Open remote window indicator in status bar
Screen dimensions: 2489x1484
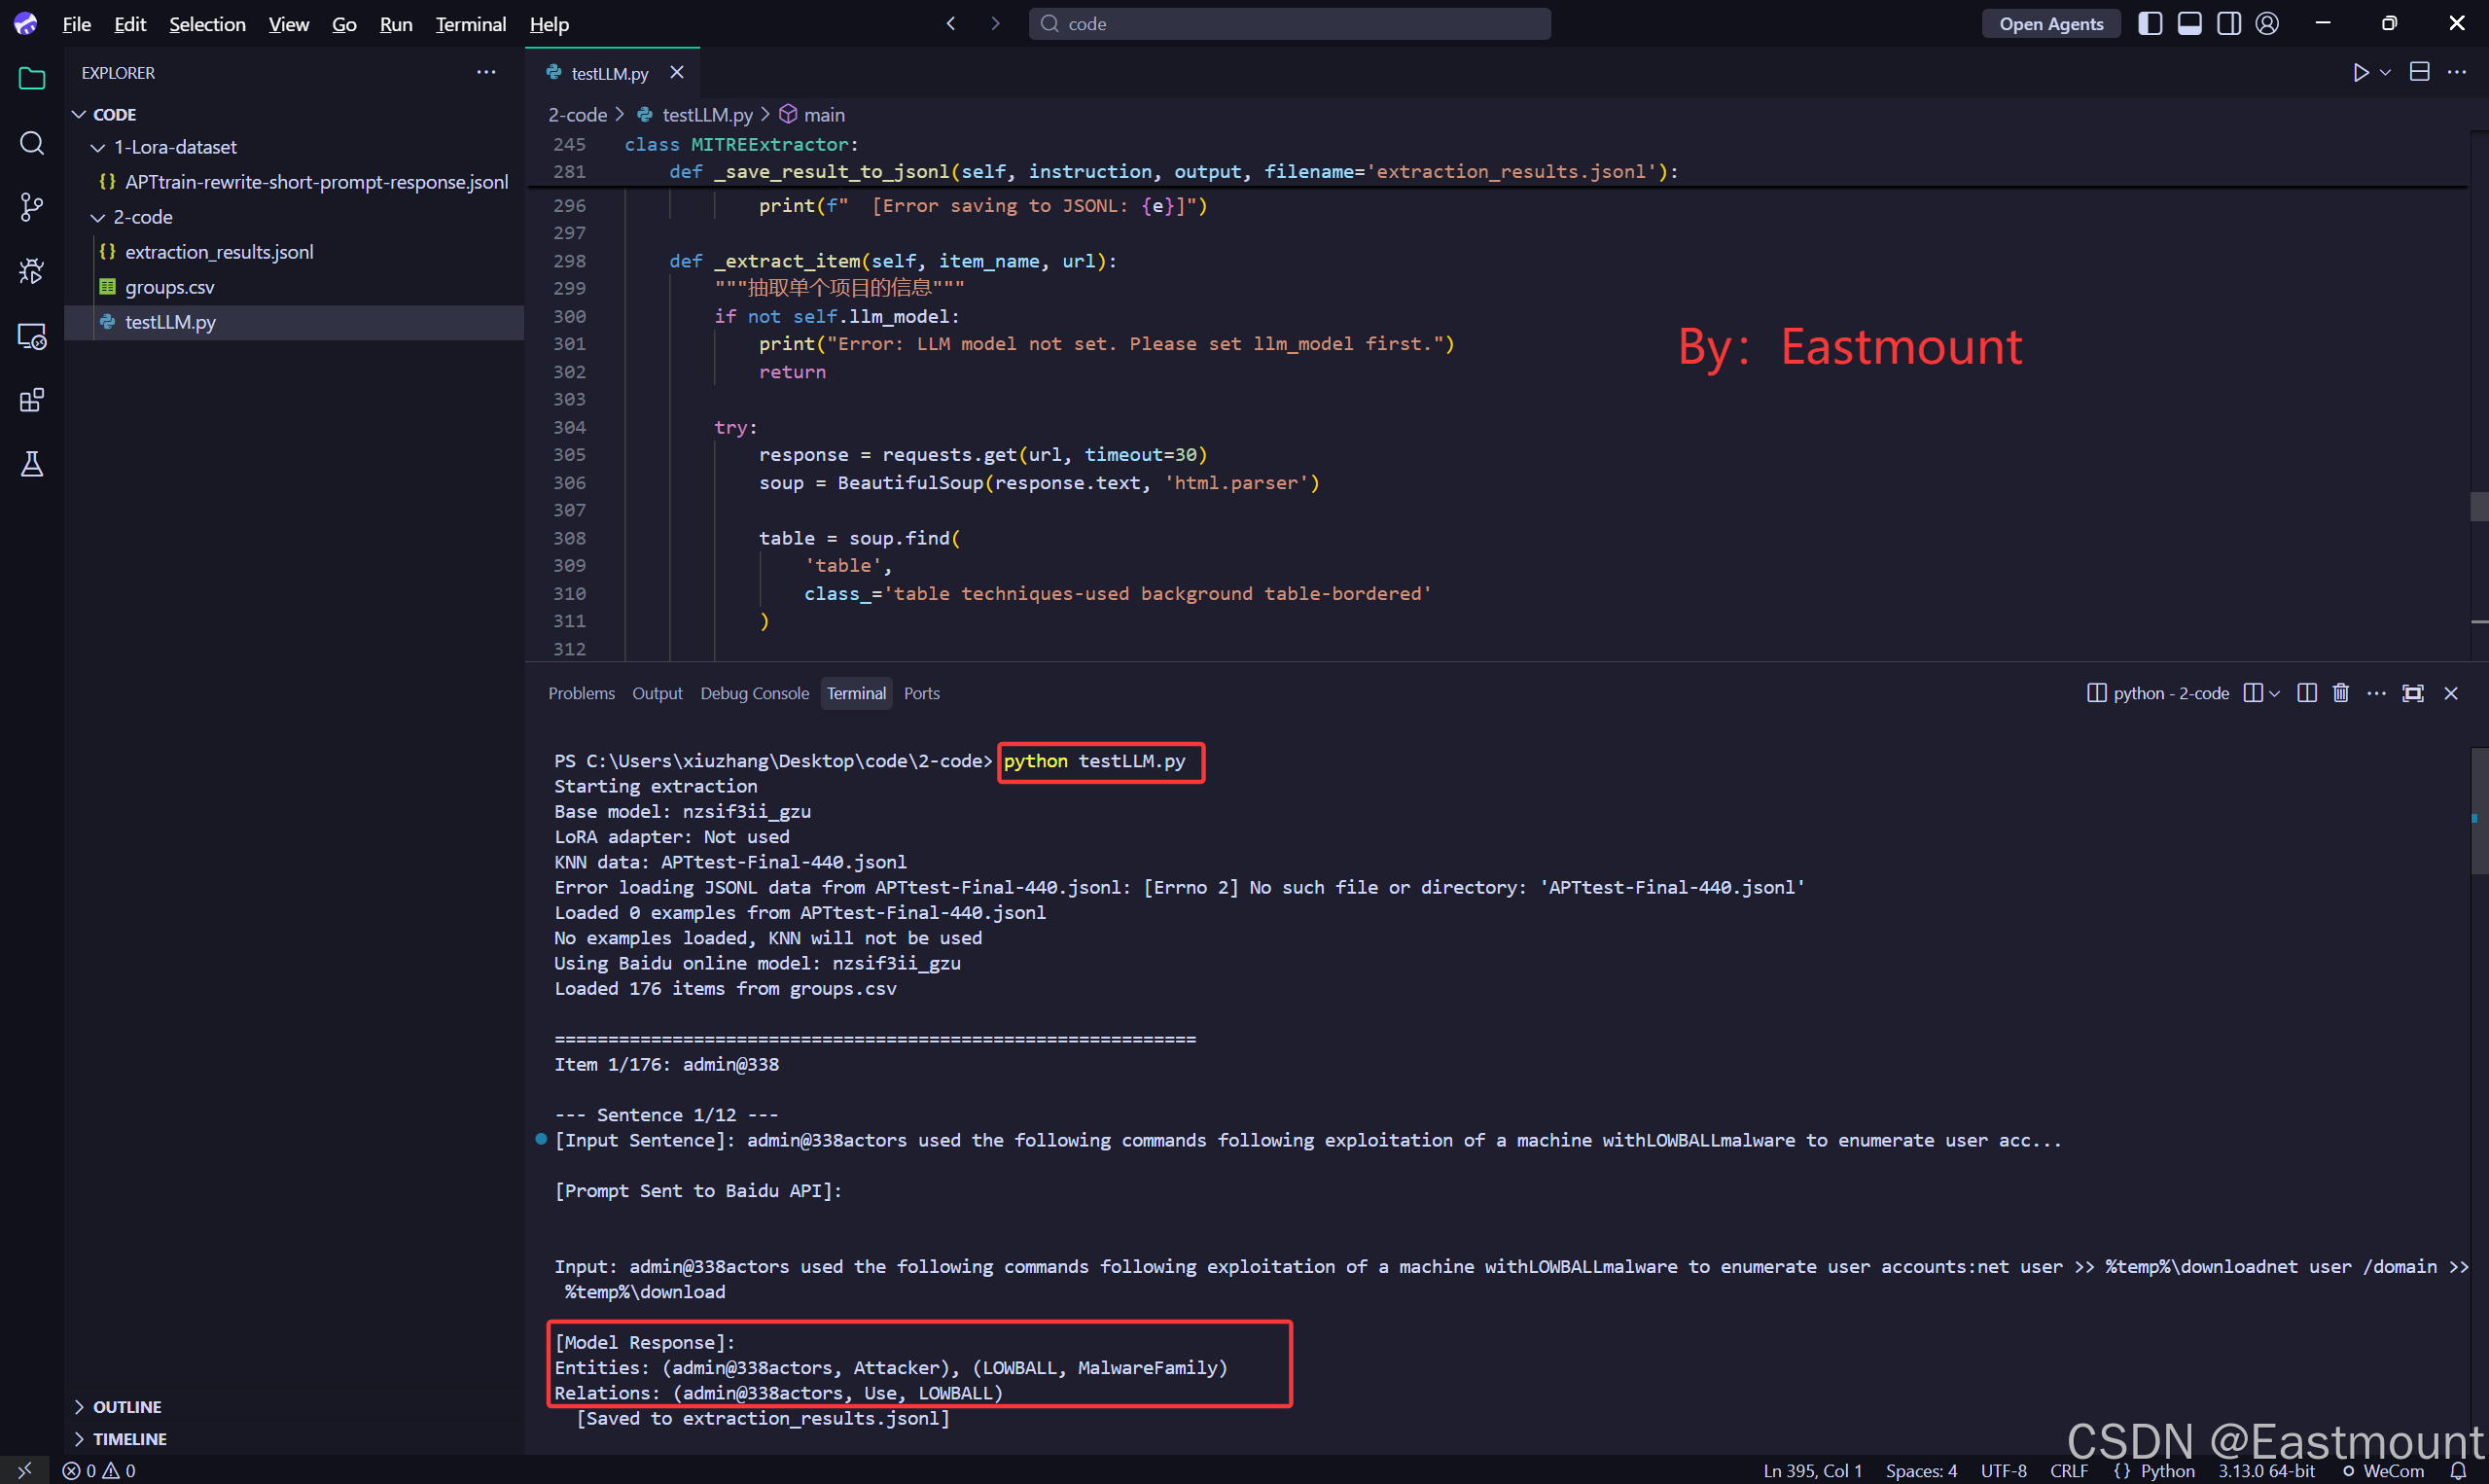click(x=24, y=1470)
